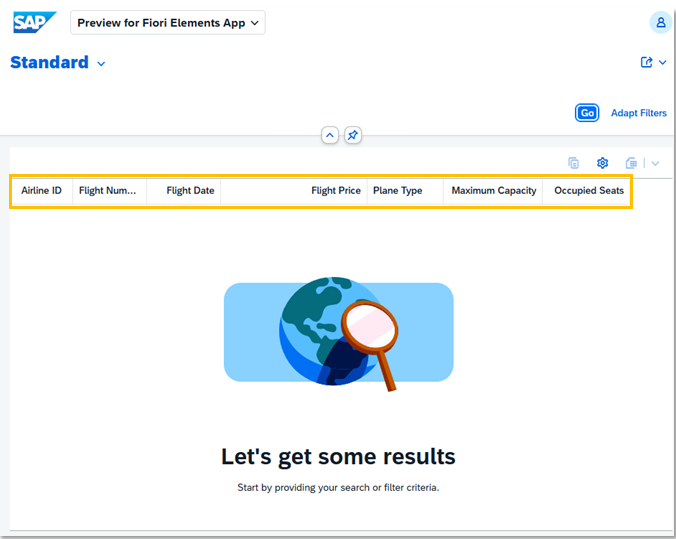Collapse the header with the up arrow

point(330,135)
